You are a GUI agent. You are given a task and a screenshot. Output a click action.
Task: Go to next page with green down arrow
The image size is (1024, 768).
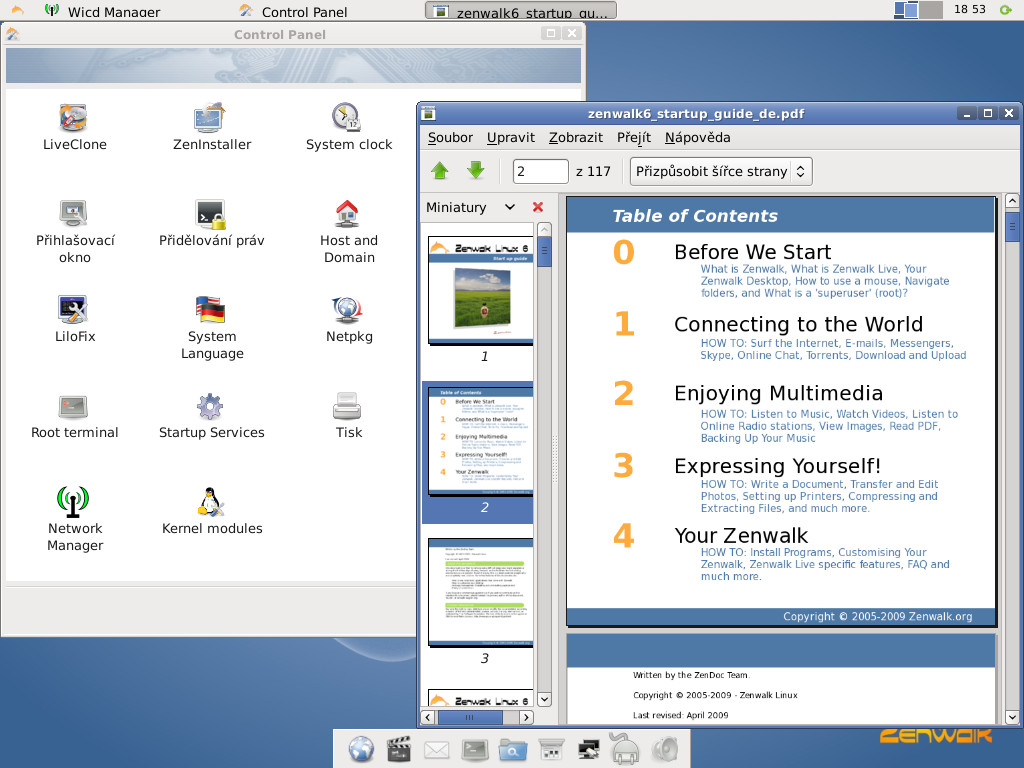476,171
